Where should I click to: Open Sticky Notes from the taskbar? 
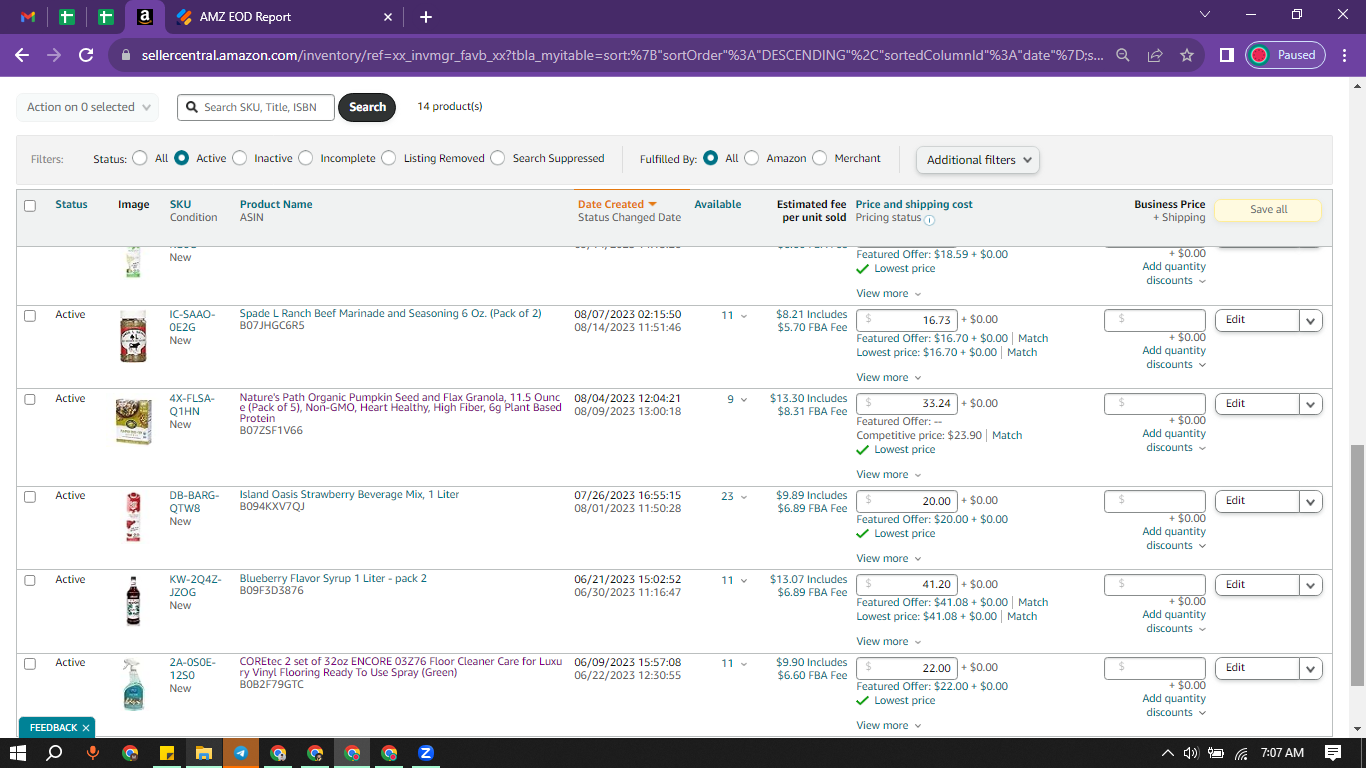167,753
